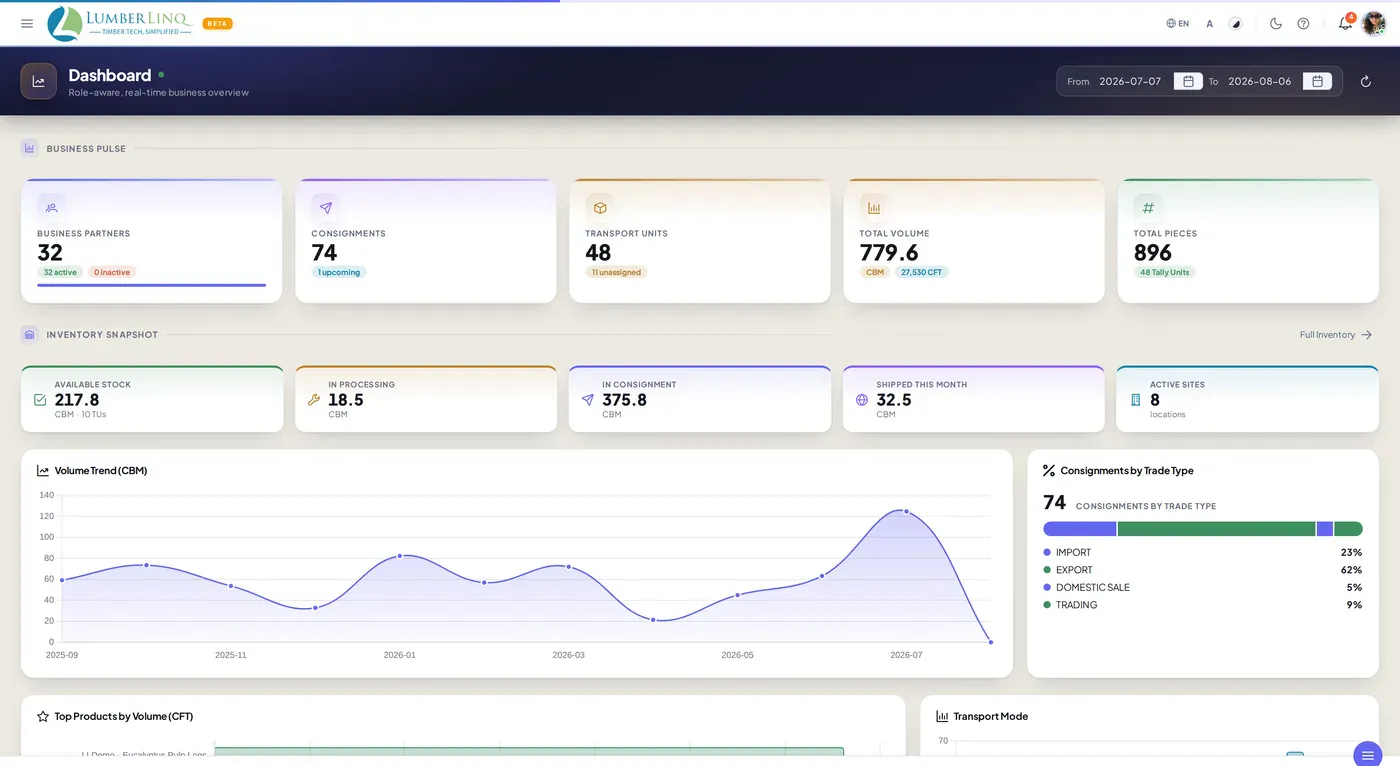Open the From date calendar picker

click(1188, 81)
